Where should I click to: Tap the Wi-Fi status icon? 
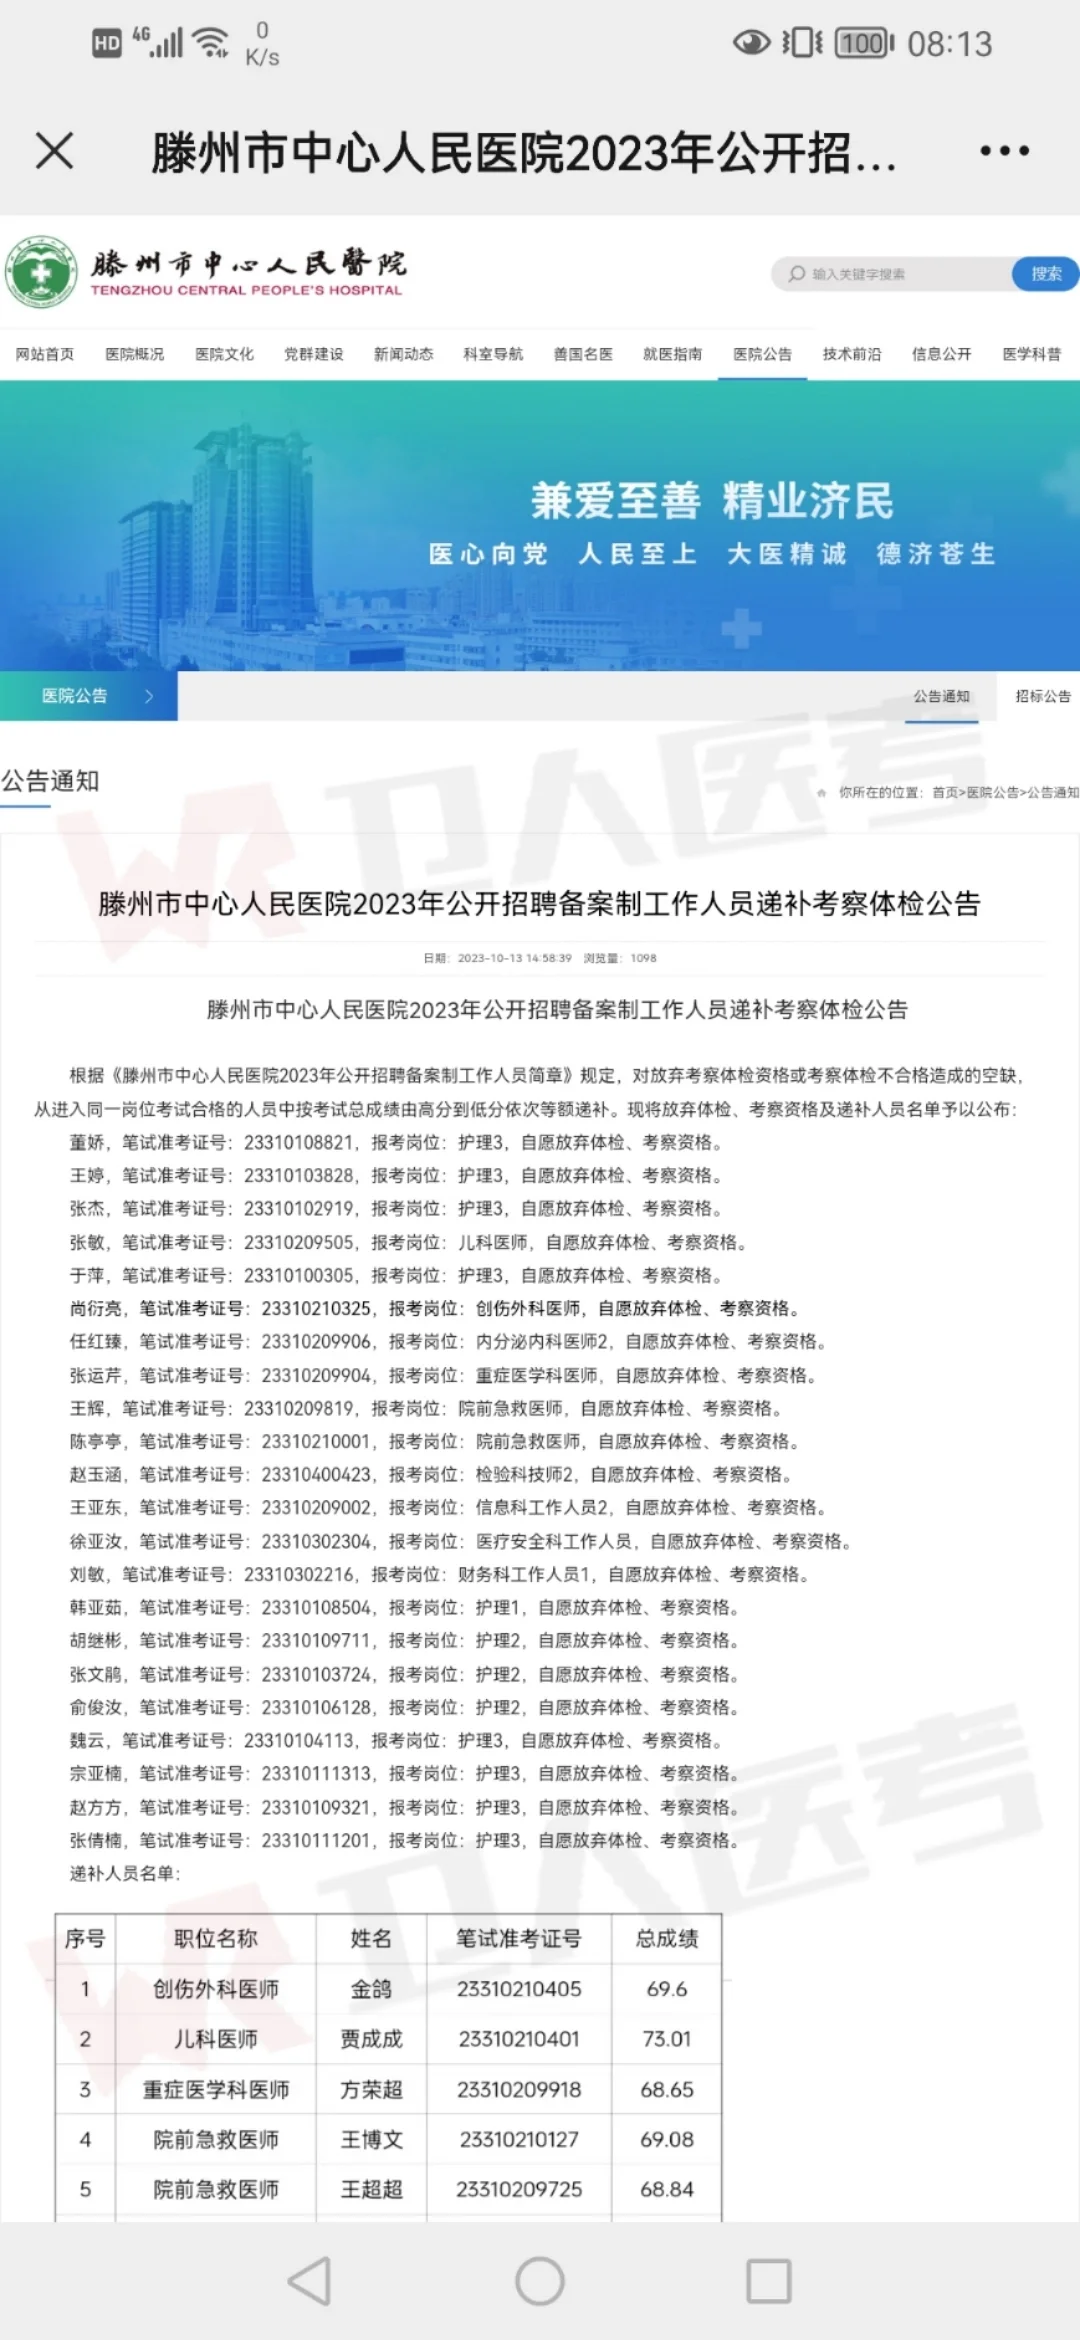(x=211, y=42)
